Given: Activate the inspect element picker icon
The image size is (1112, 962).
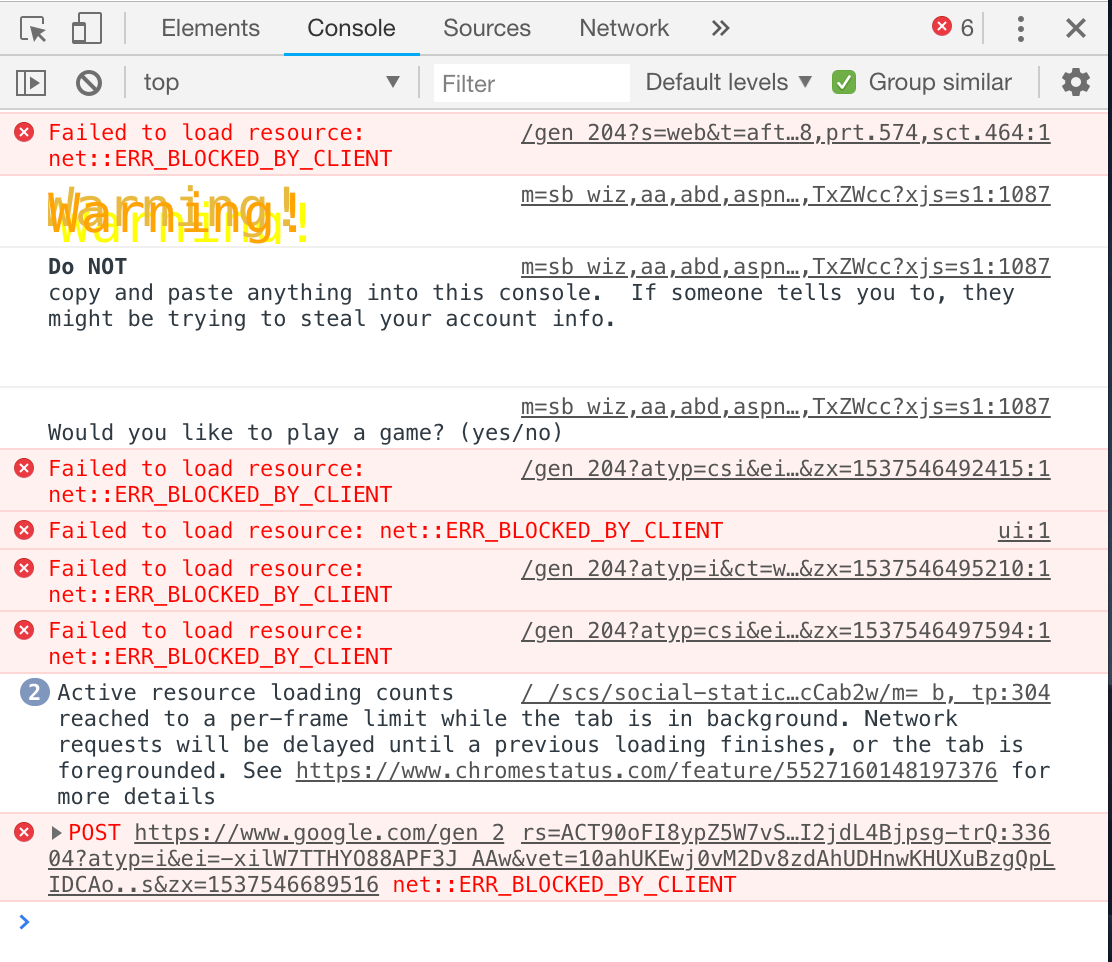Looking at the screenshot, I should point(33,29).
